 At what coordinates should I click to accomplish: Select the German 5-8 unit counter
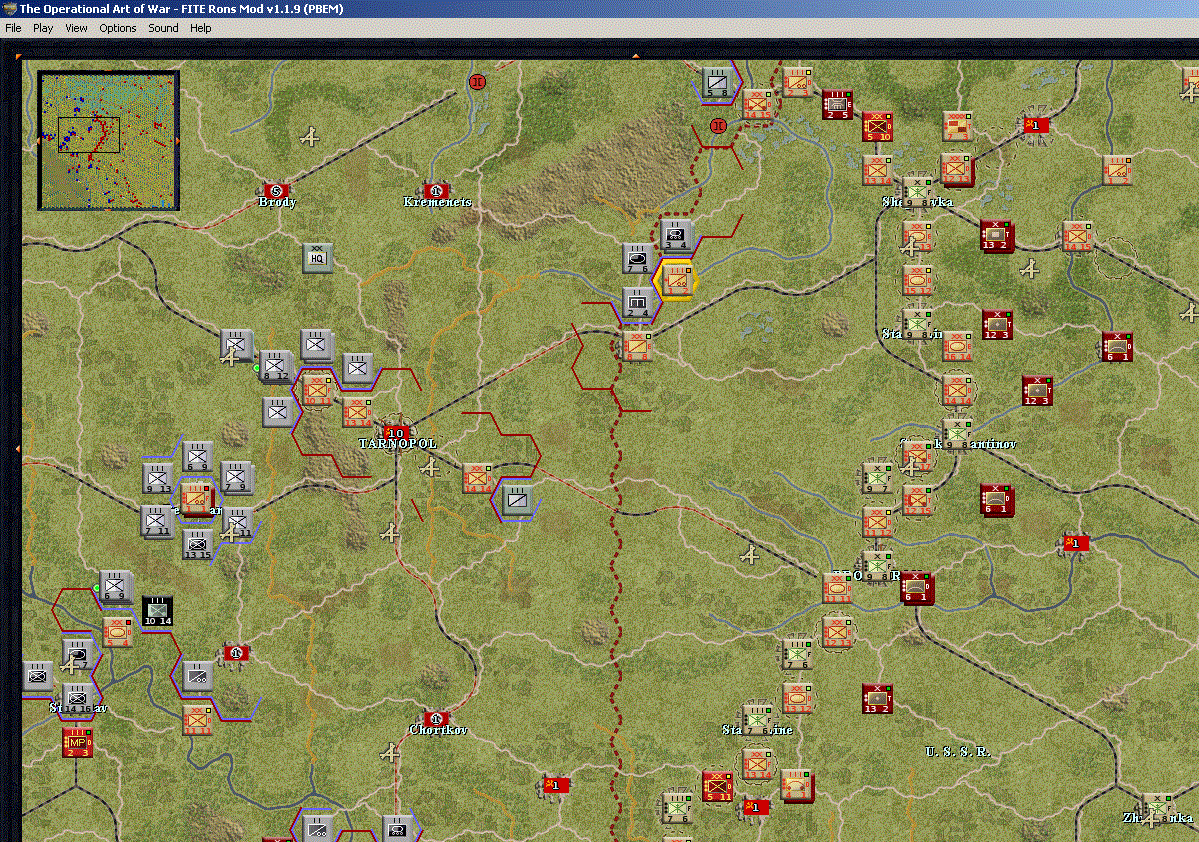point(716,83)
